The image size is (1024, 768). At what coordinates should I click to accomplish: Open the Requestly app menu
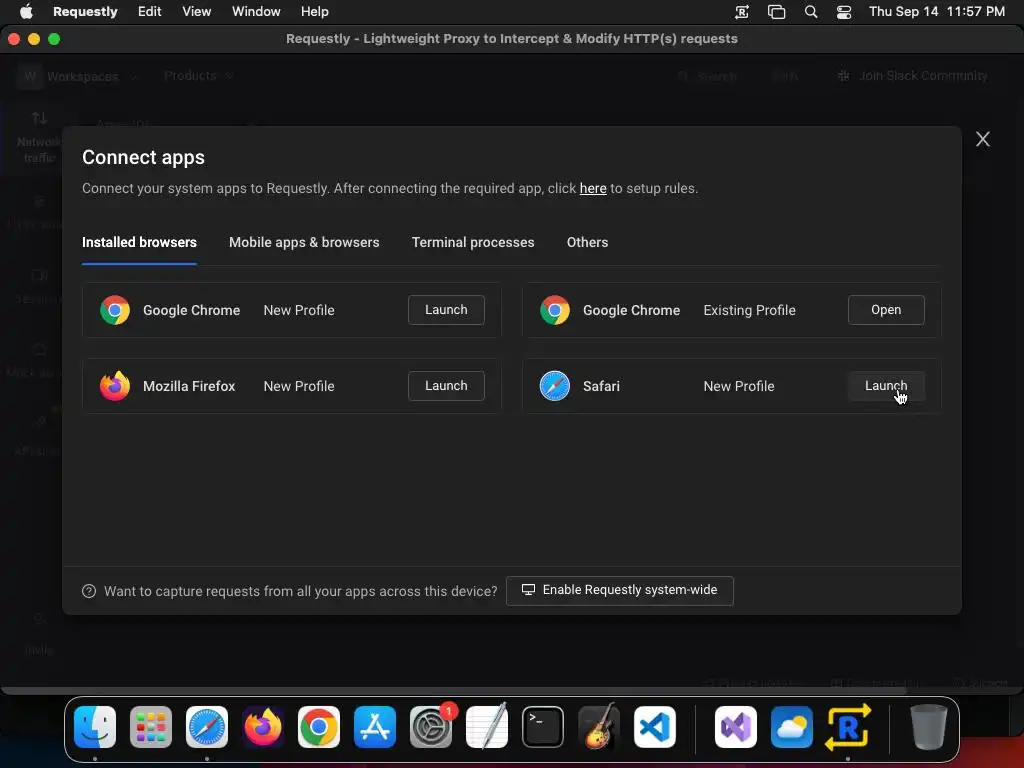85,11
